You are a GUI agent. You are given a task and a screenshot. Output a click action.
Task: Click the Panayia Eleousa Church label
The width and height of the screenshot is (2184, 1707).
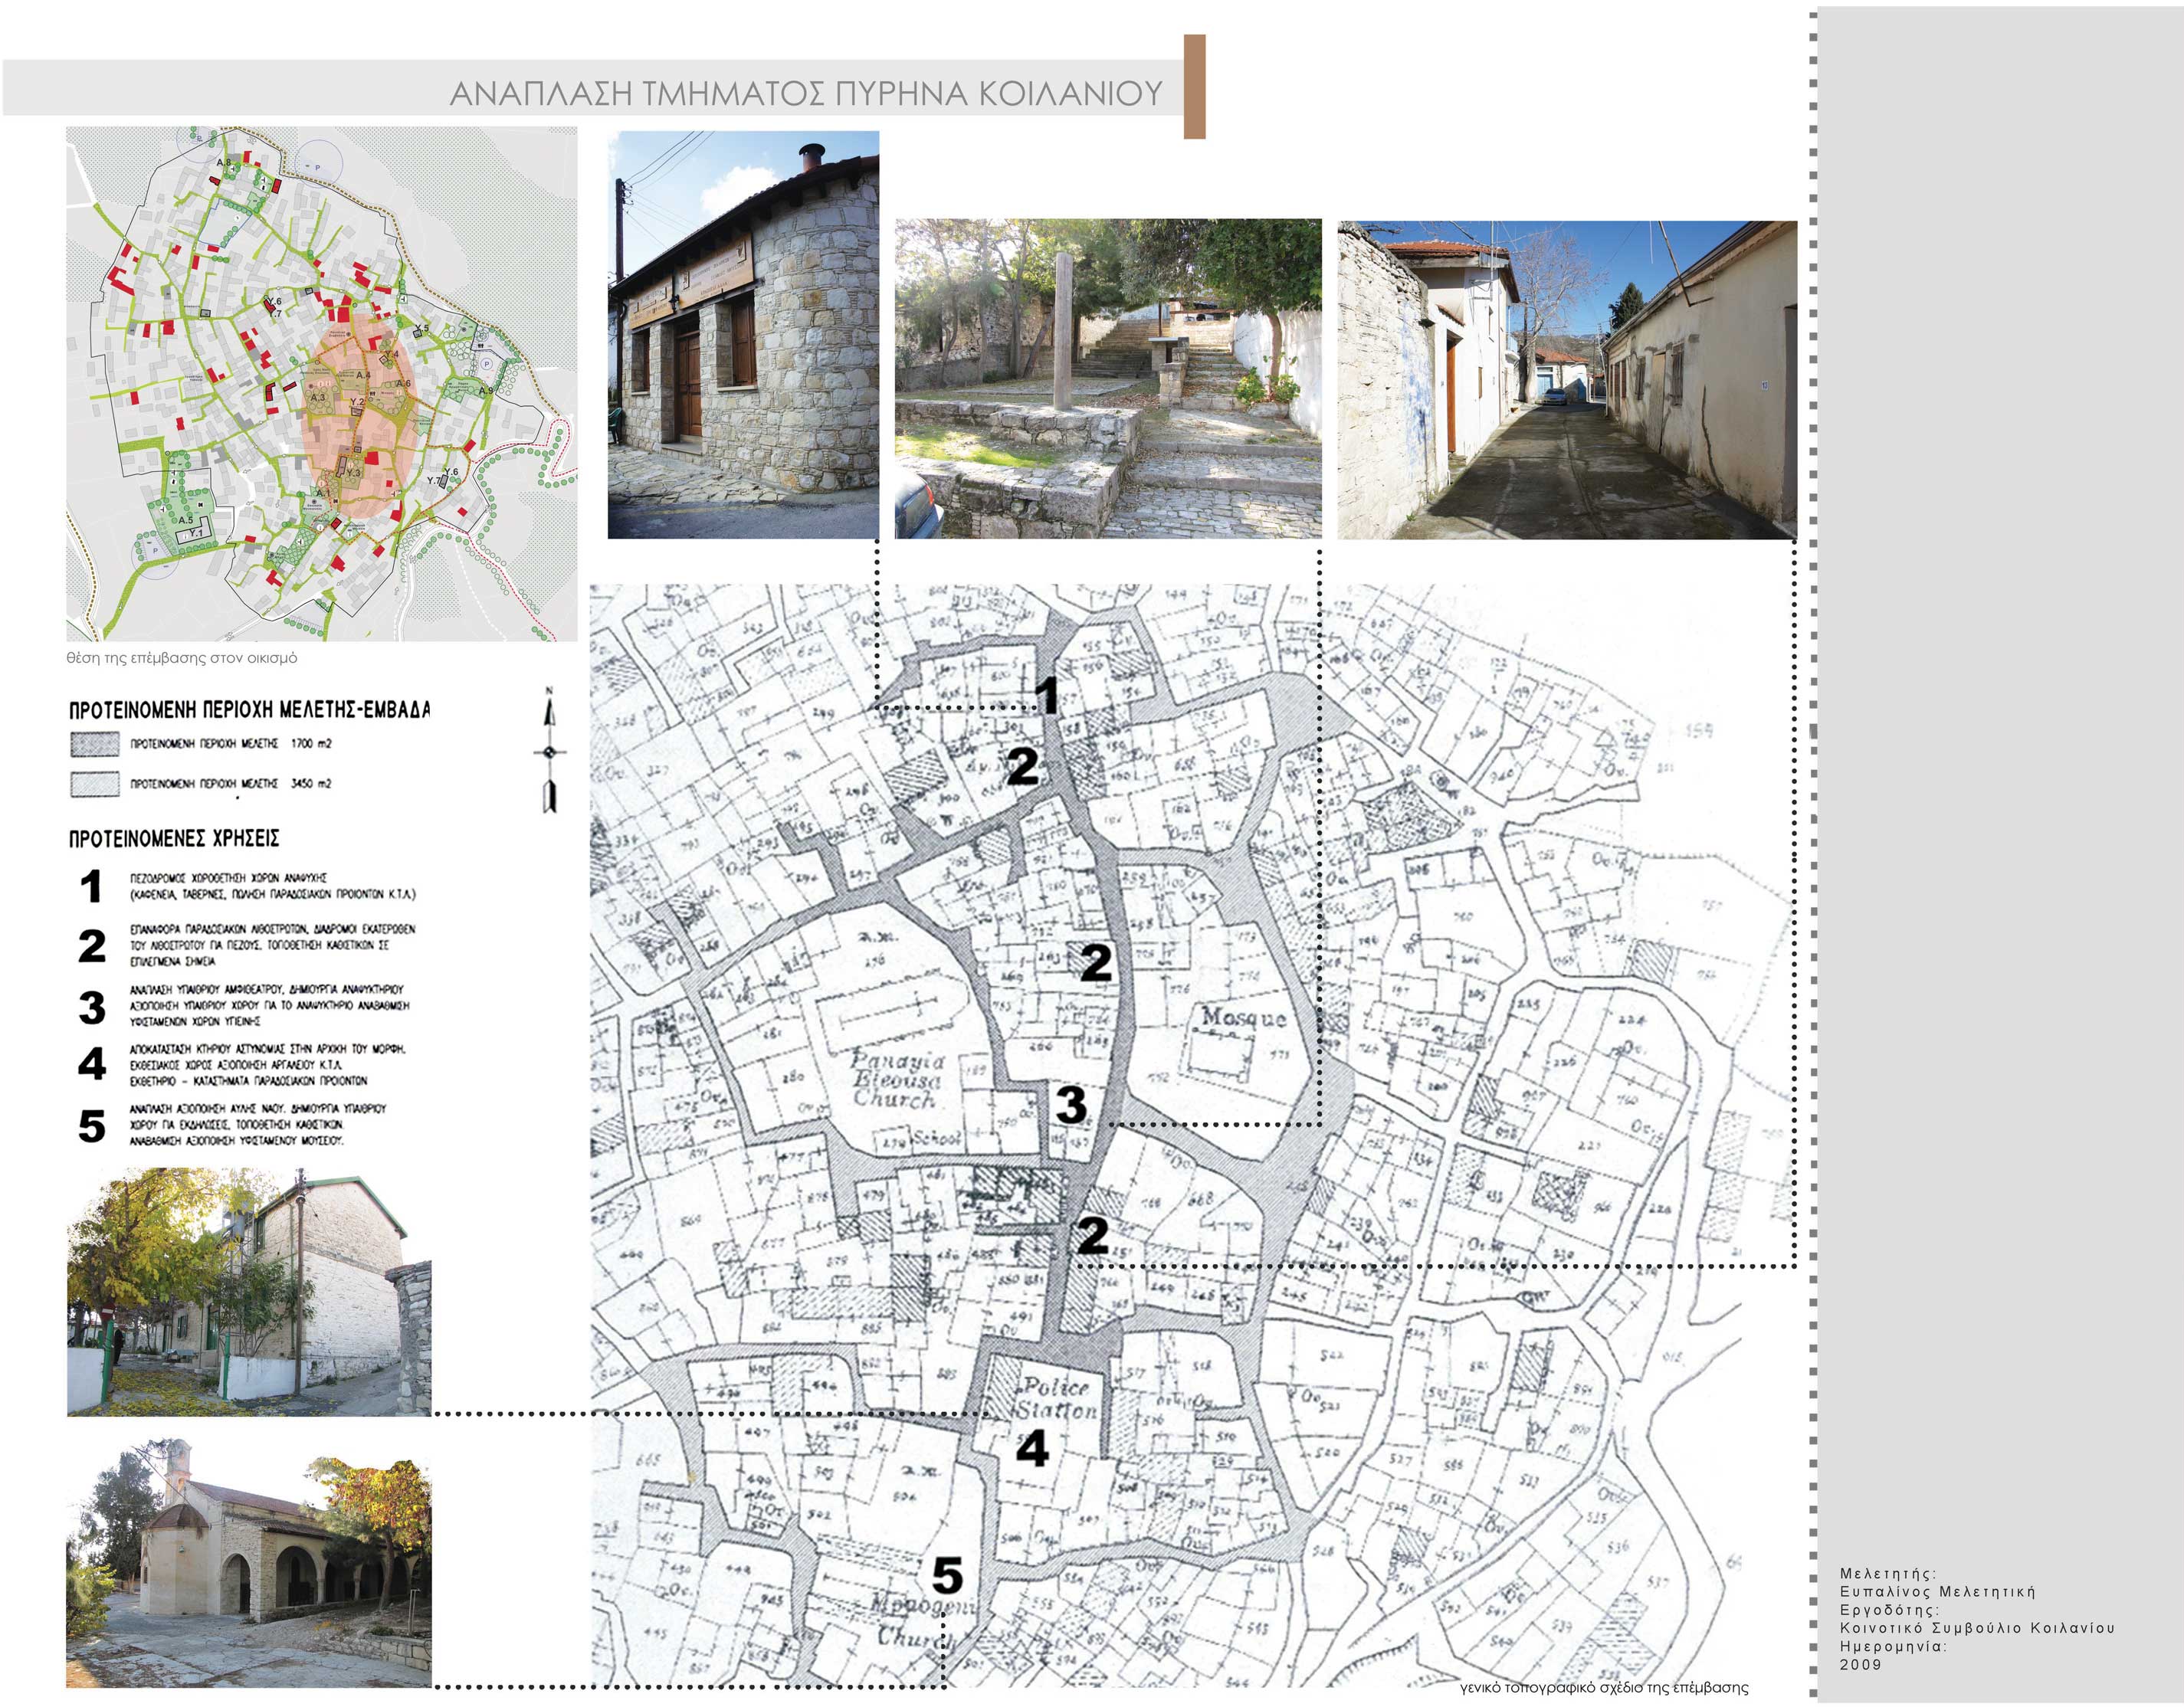(896, 1079)
